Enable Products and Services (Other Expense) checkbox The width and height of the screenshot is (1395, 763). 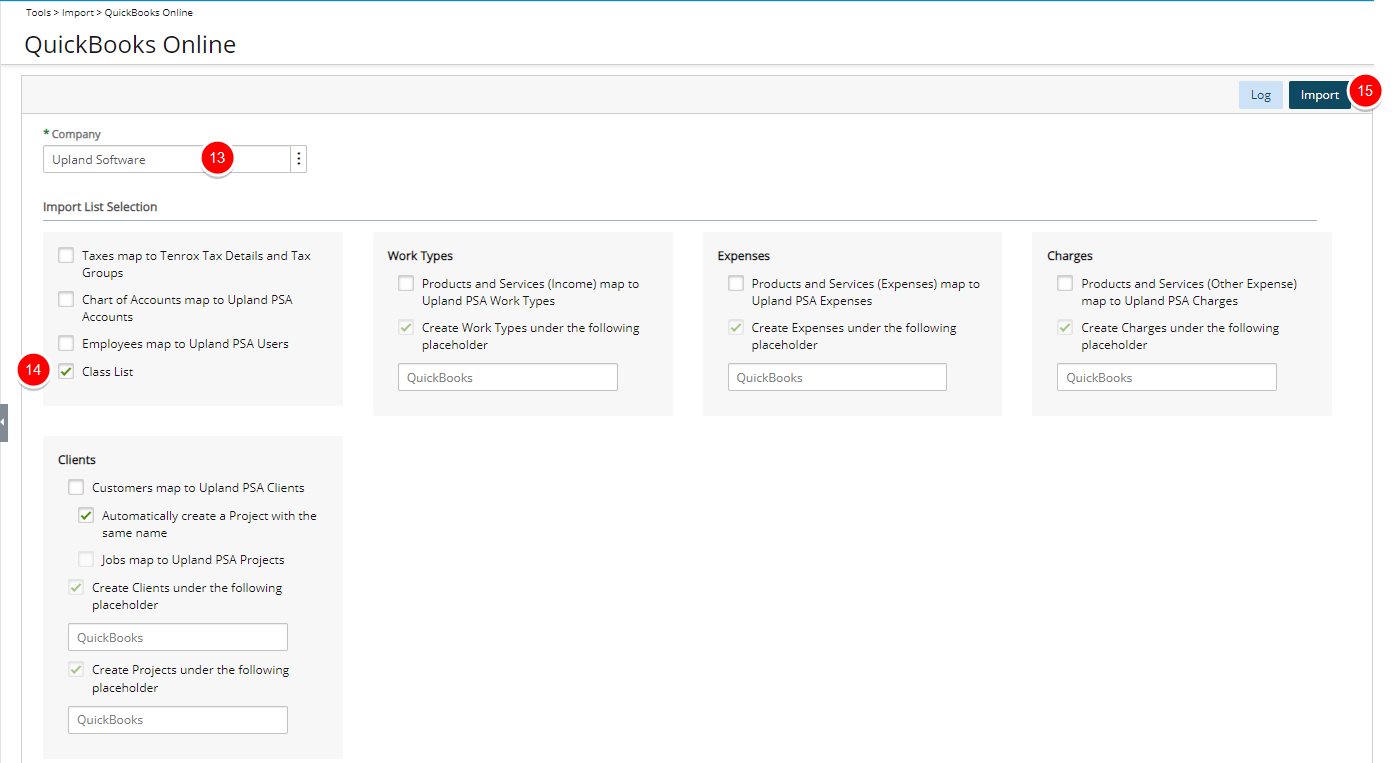(x=1065, y=283)
